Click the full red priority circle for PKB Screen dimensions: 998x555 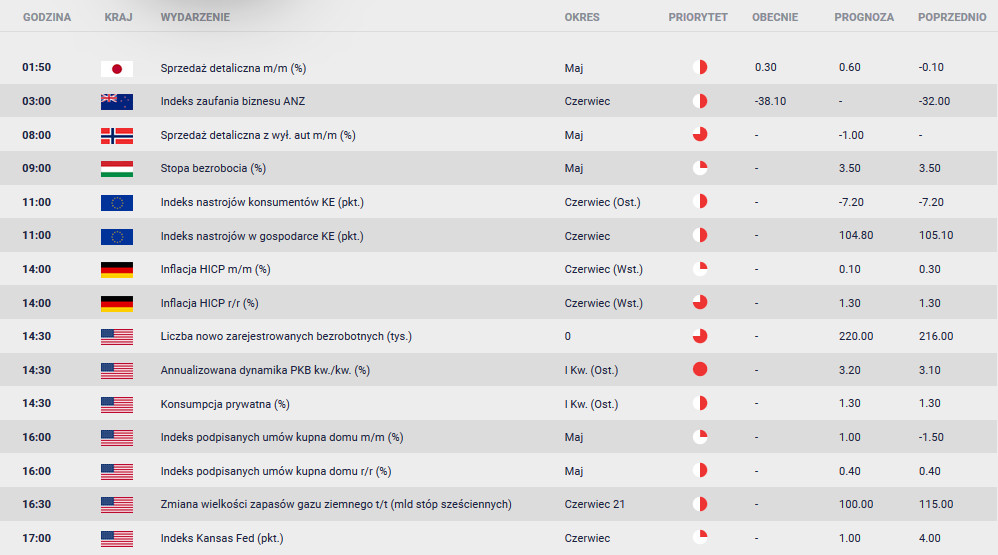[700, 369]
